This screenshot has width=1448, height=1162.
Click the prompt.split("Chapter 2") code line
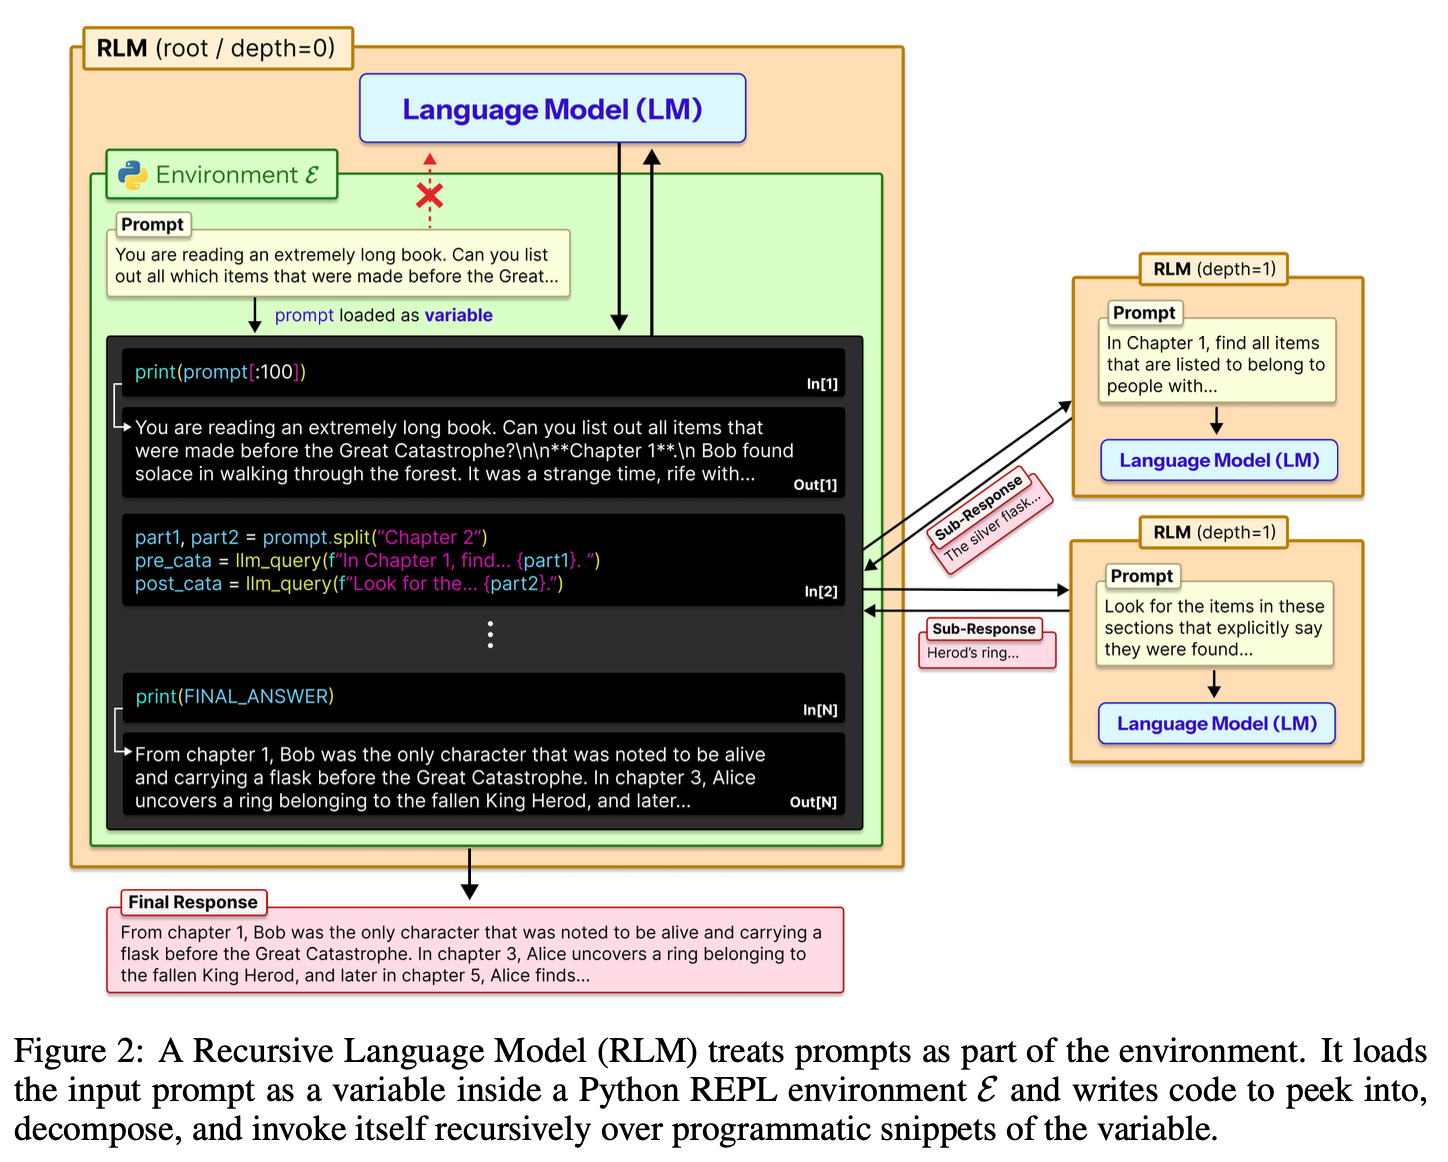point(311,538)
